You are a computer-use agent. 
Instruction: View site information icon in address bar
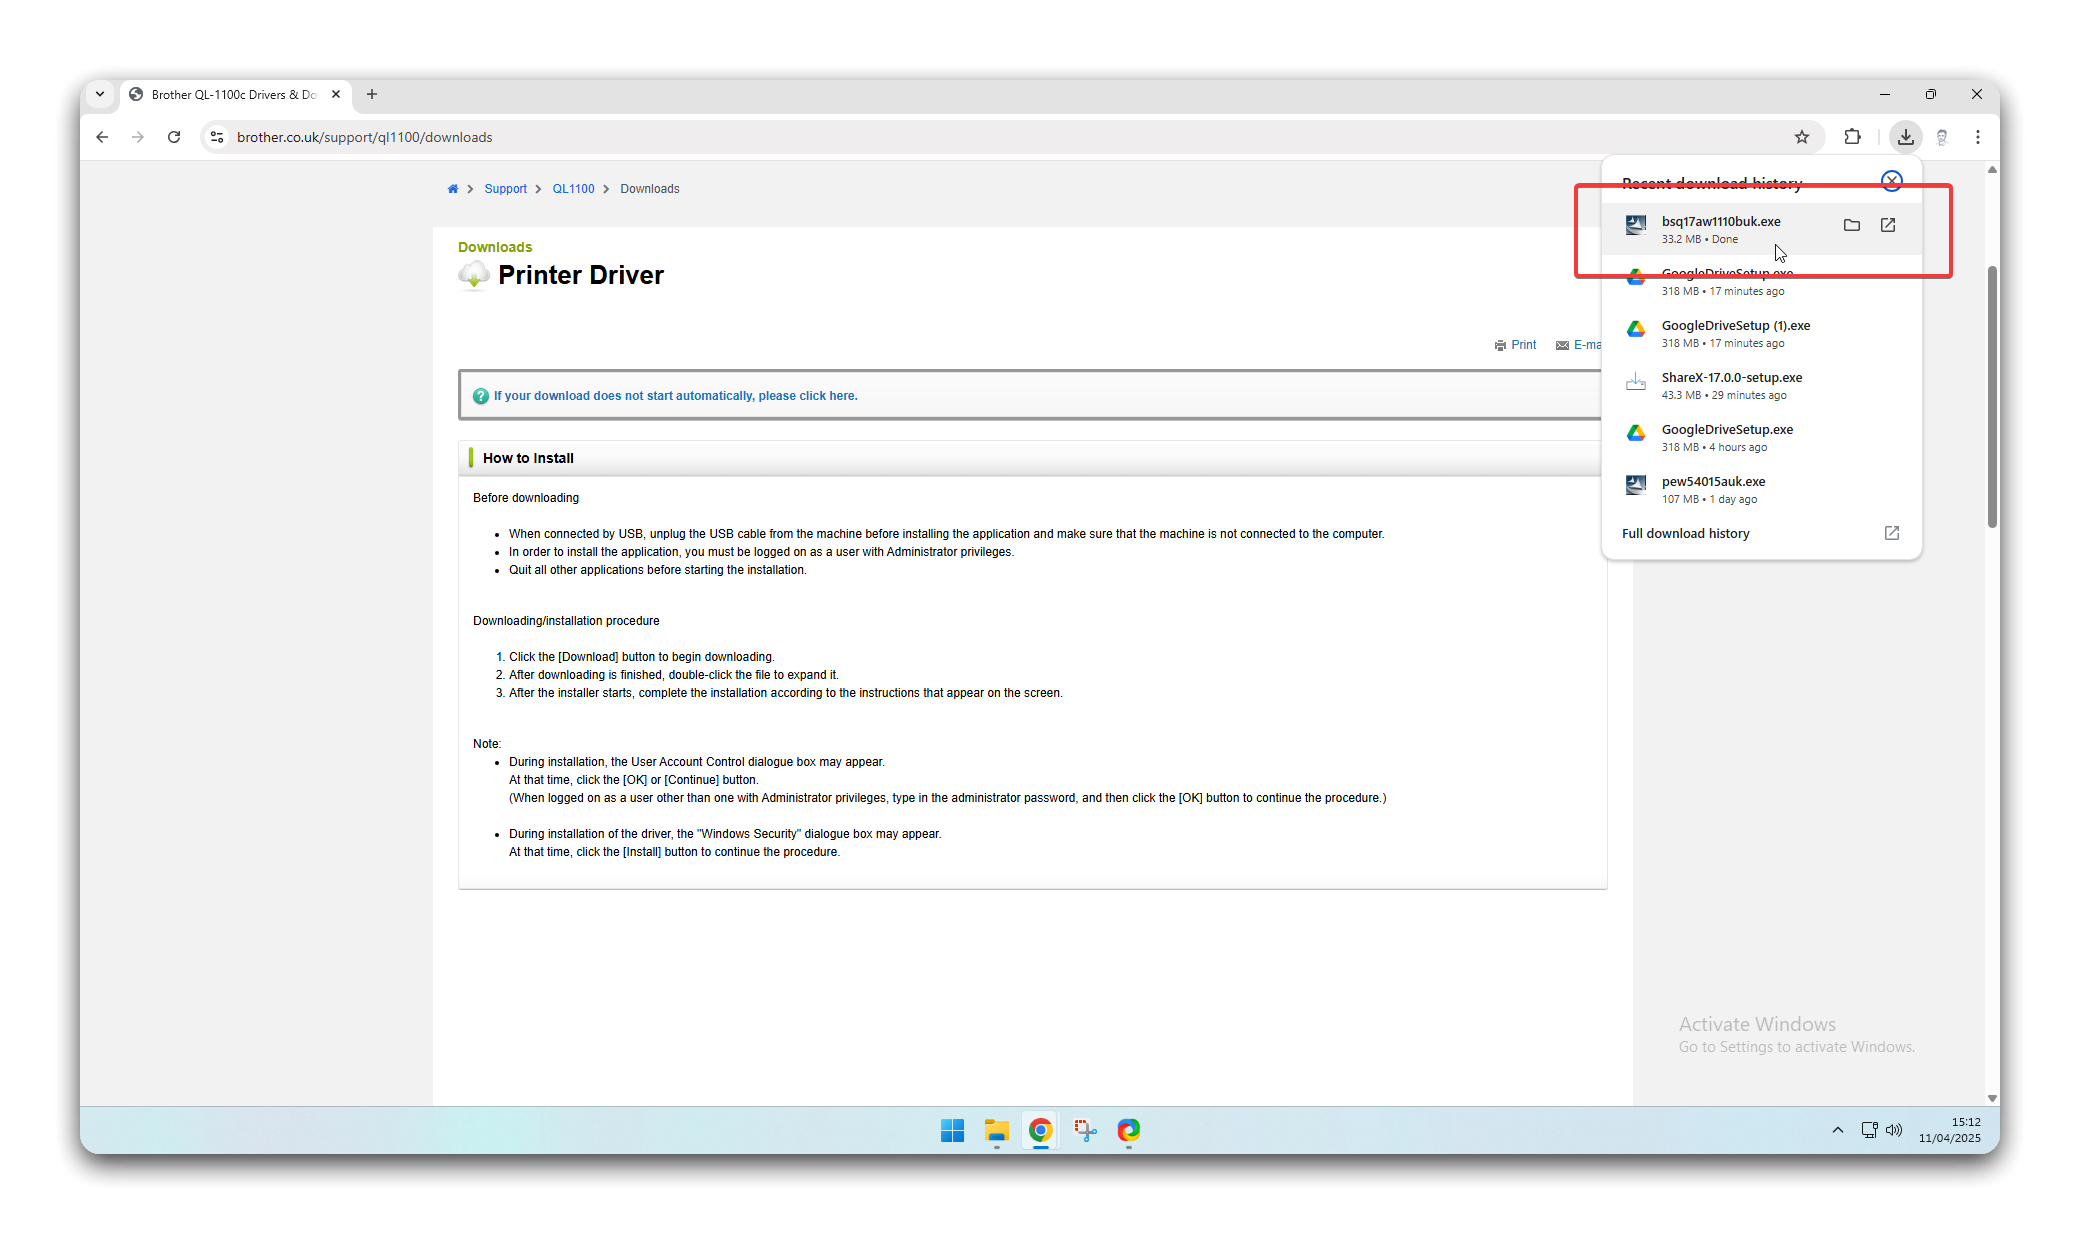coord(217,137)
